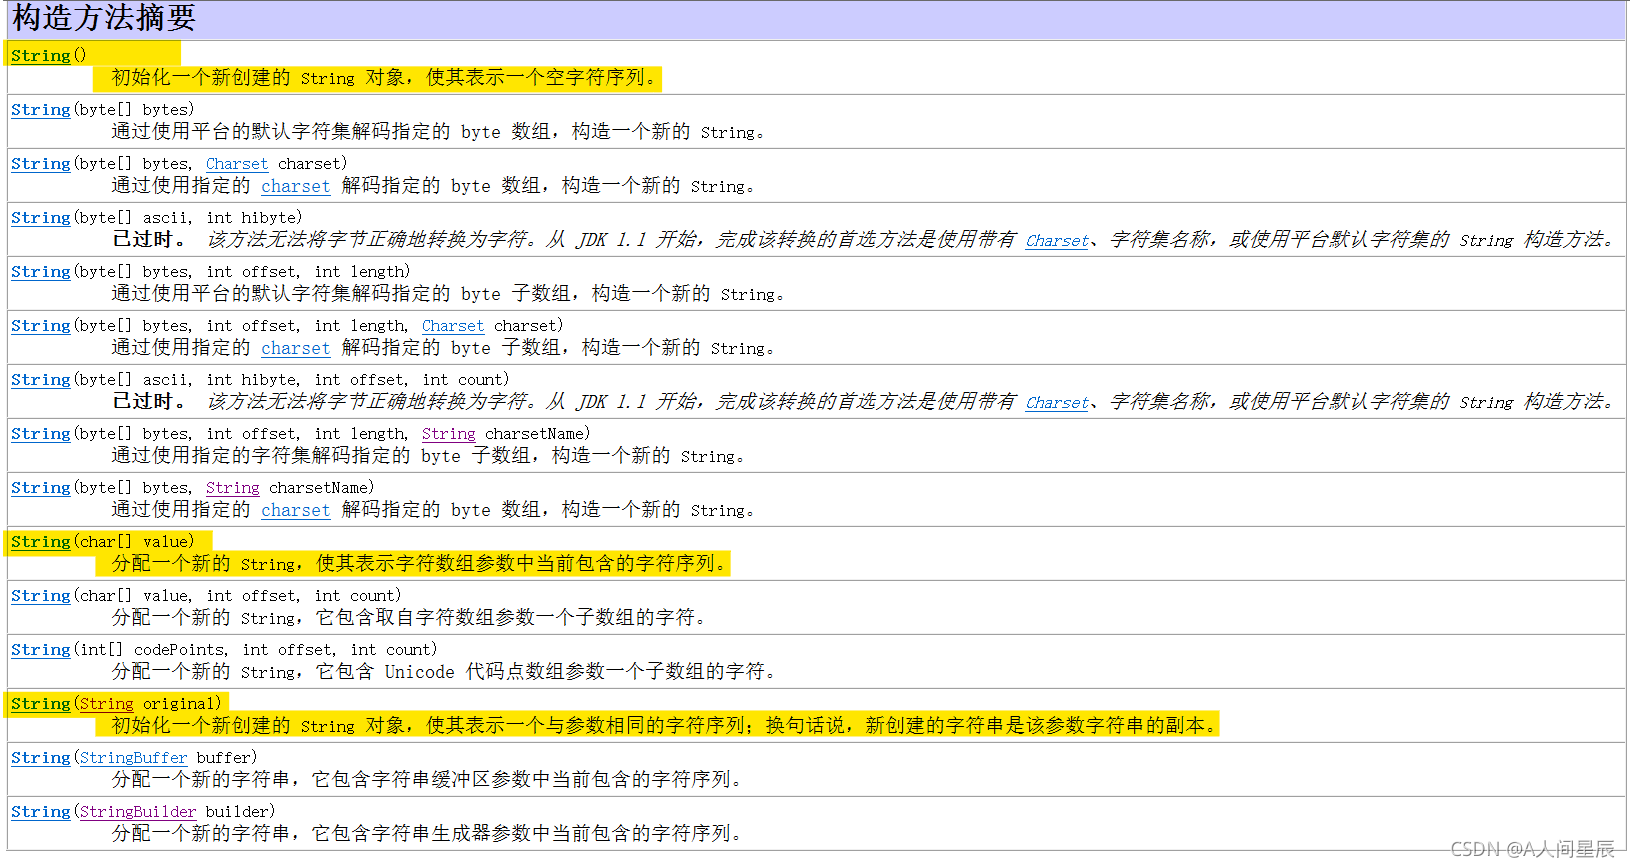Screen dimensions: 1630x867
Task: Open String link for String original constructor
Action: click(x=41, y=704)
